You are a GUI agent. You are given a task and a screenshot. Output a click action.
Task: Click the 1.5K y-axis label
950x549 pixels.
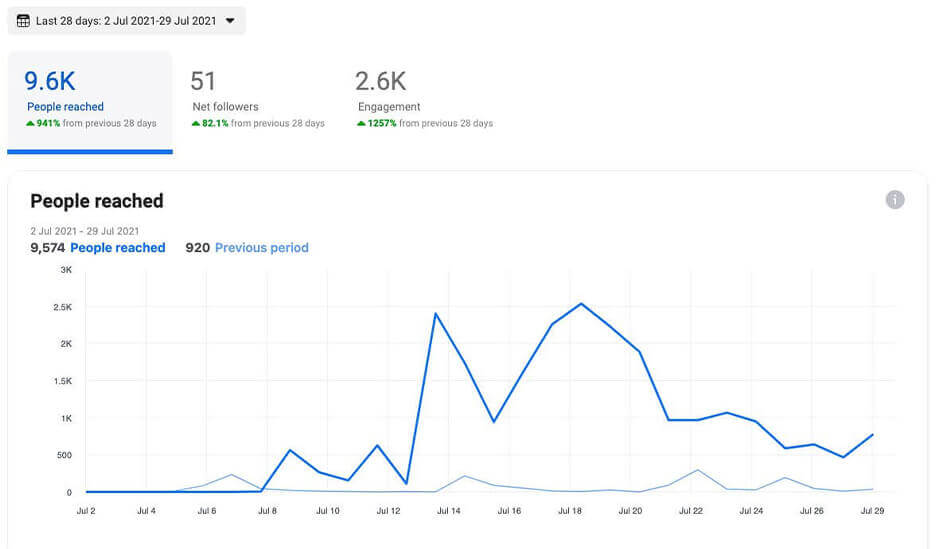(x=62, y=381)
